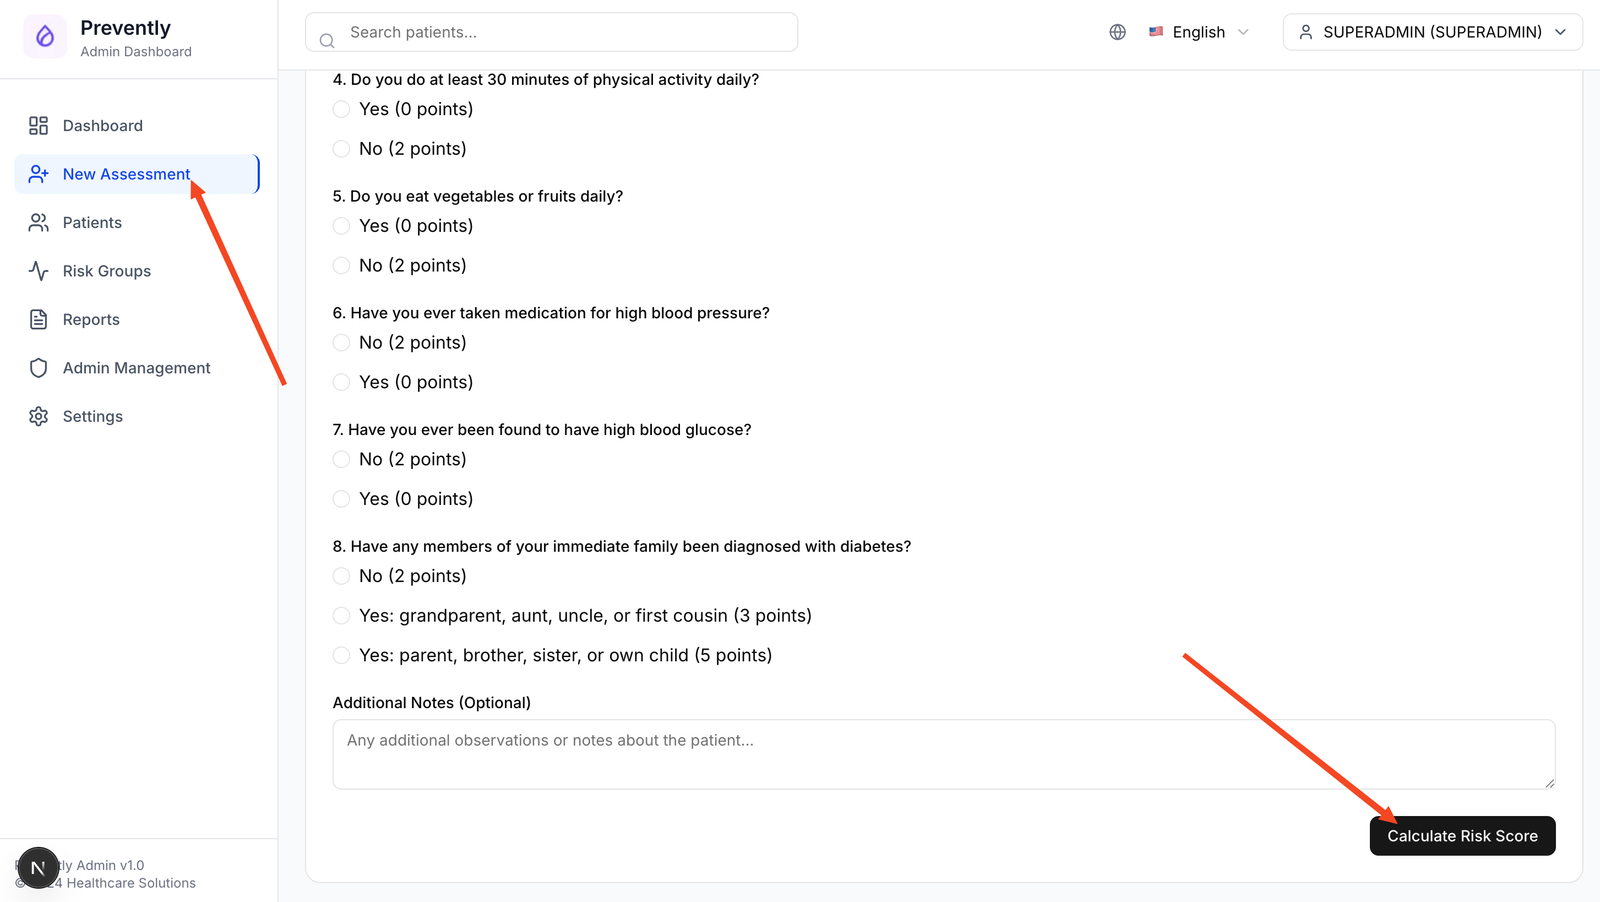The image size is (1600, 902).
Task: Select Yes for eating vegetables daily
Action: point(342,226)
